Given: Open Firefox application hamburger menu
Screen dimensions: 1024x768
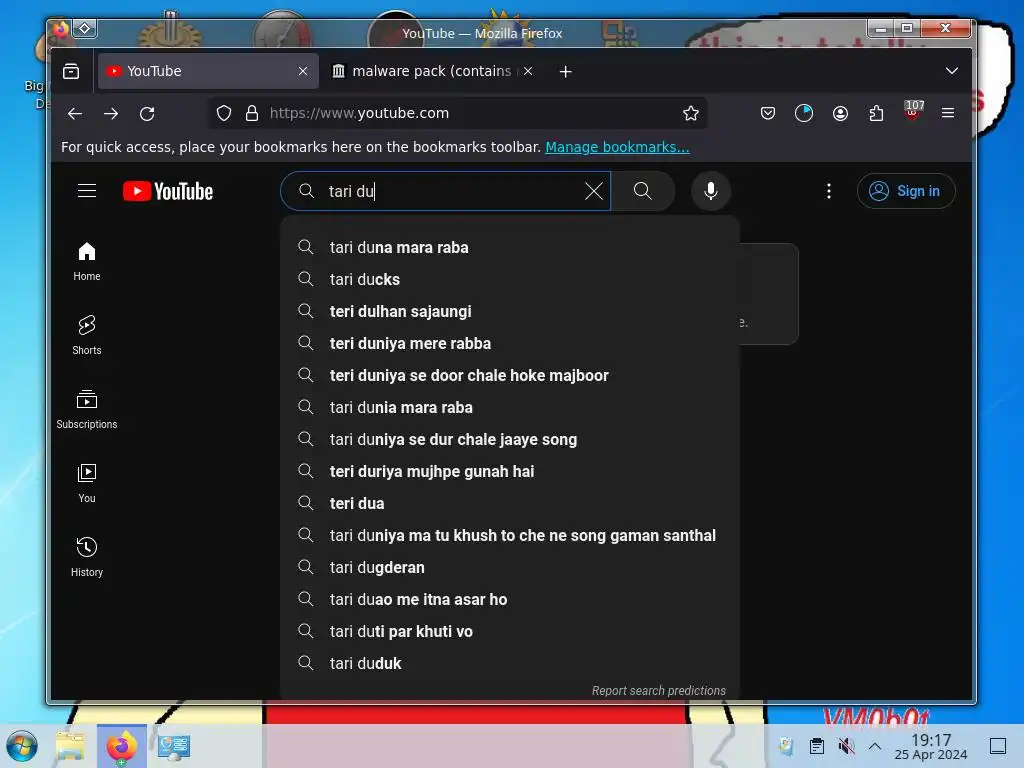Looking at the screenshot, I should pos(948,114).
